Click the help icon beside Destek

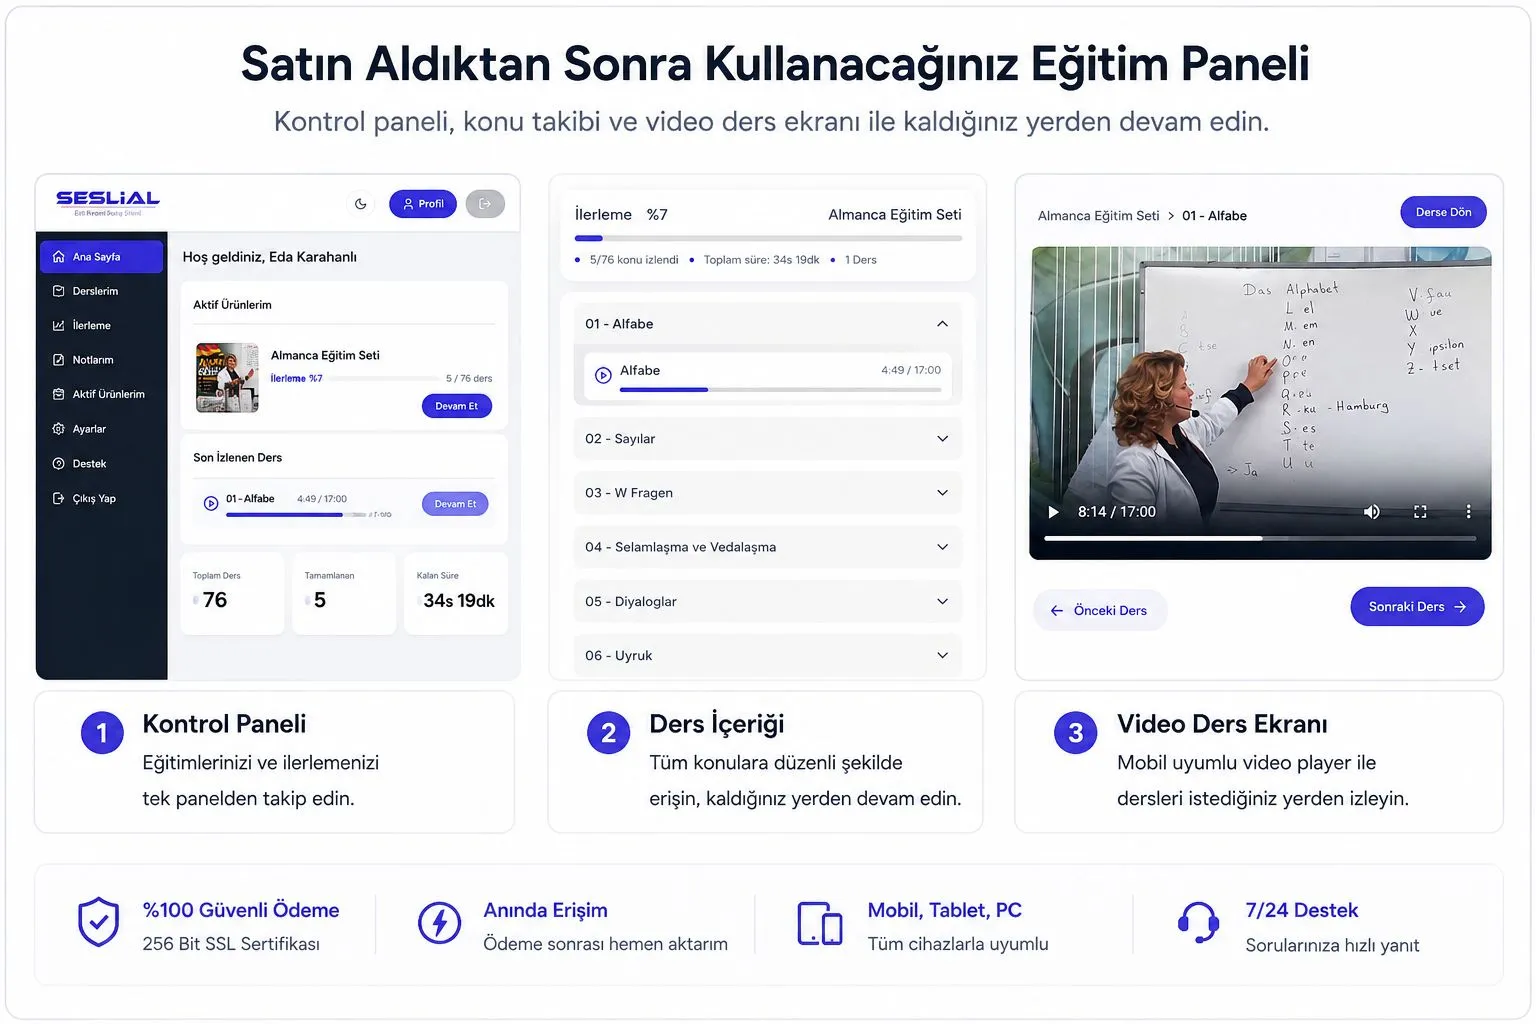click(58, 464)
